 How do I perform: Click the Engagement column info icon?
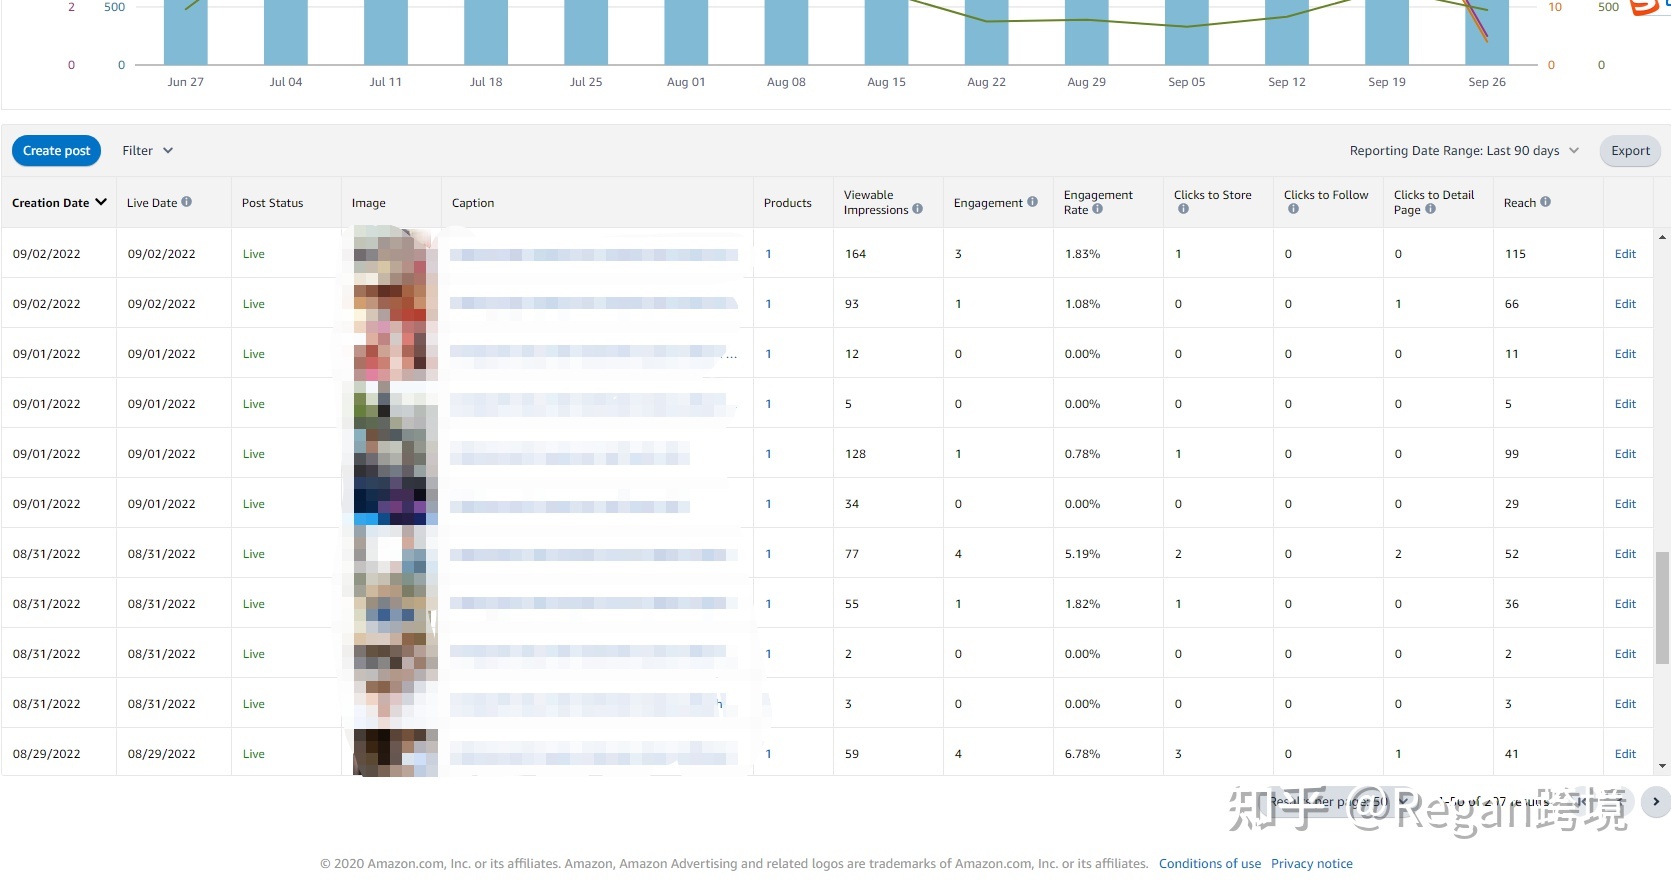pyautogui.click(x=1032, y=202)
